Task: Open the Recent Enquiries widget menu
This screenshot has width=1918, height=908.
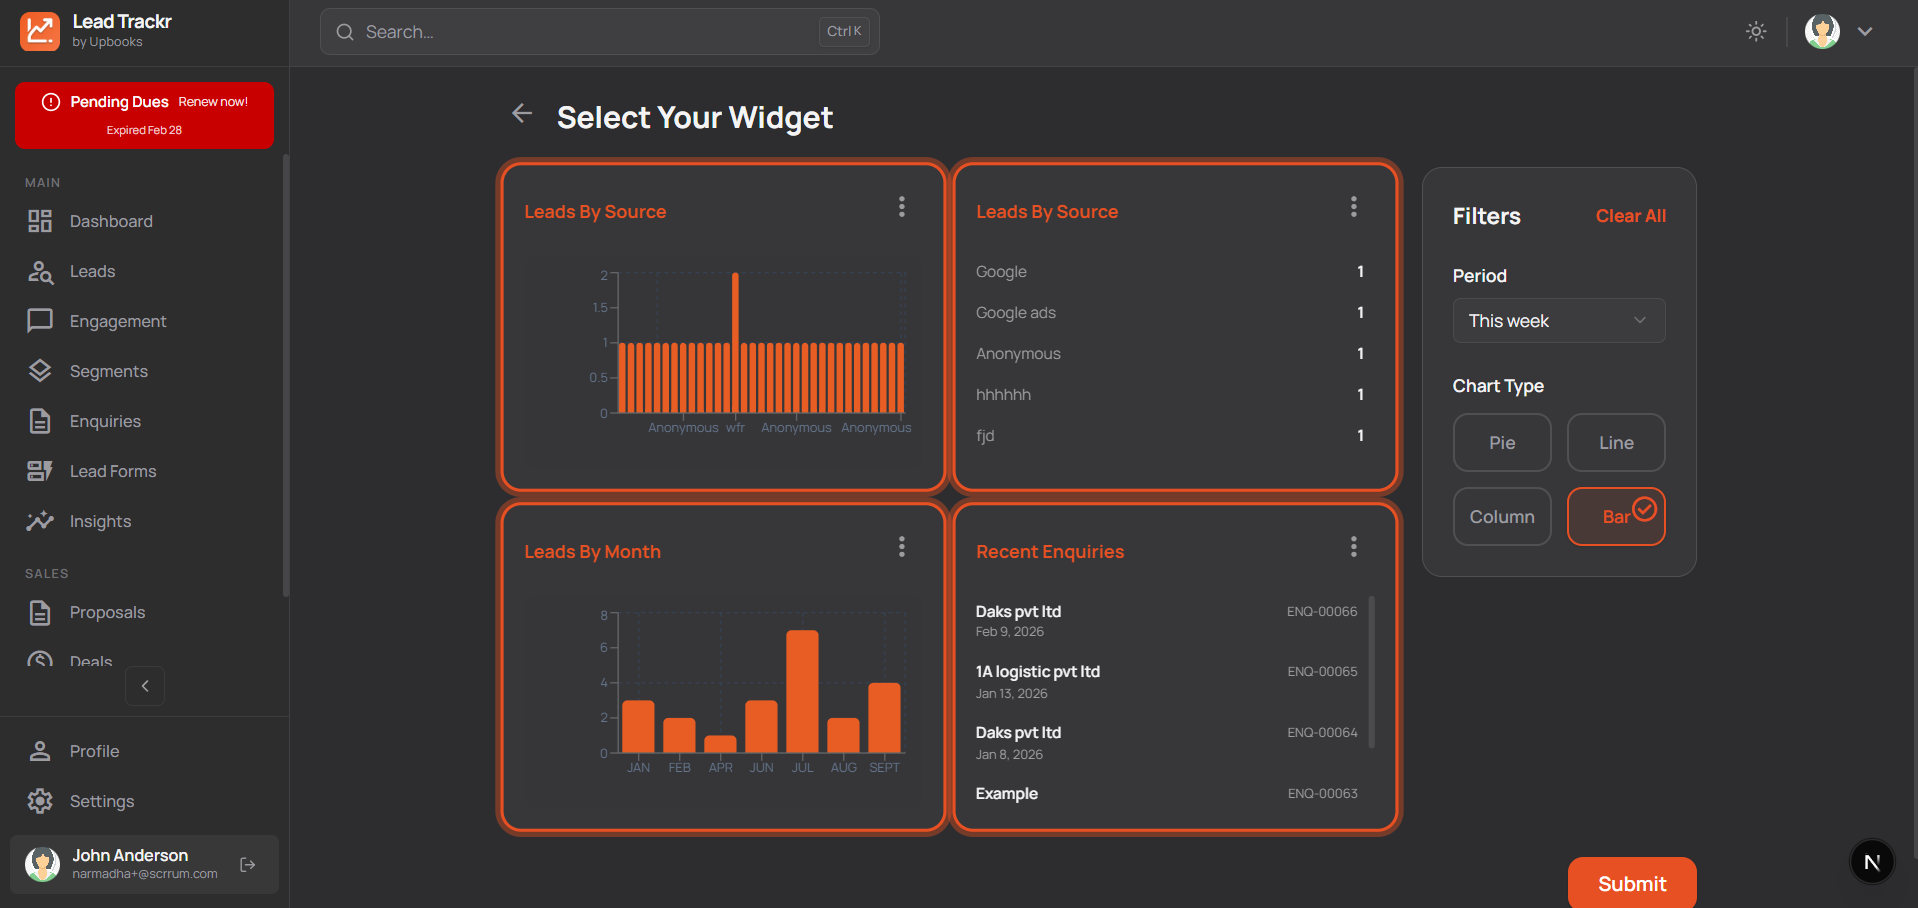Action: [x=1353, y=546]
